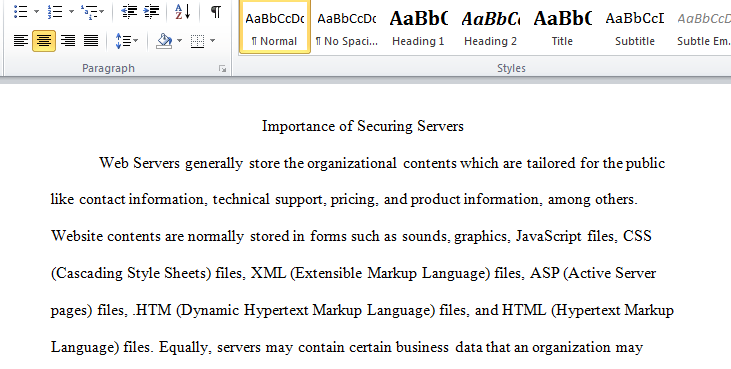Open the Multilevel List dropdown arrow
The image size is (731, 369).
click(x=102, y=12)
